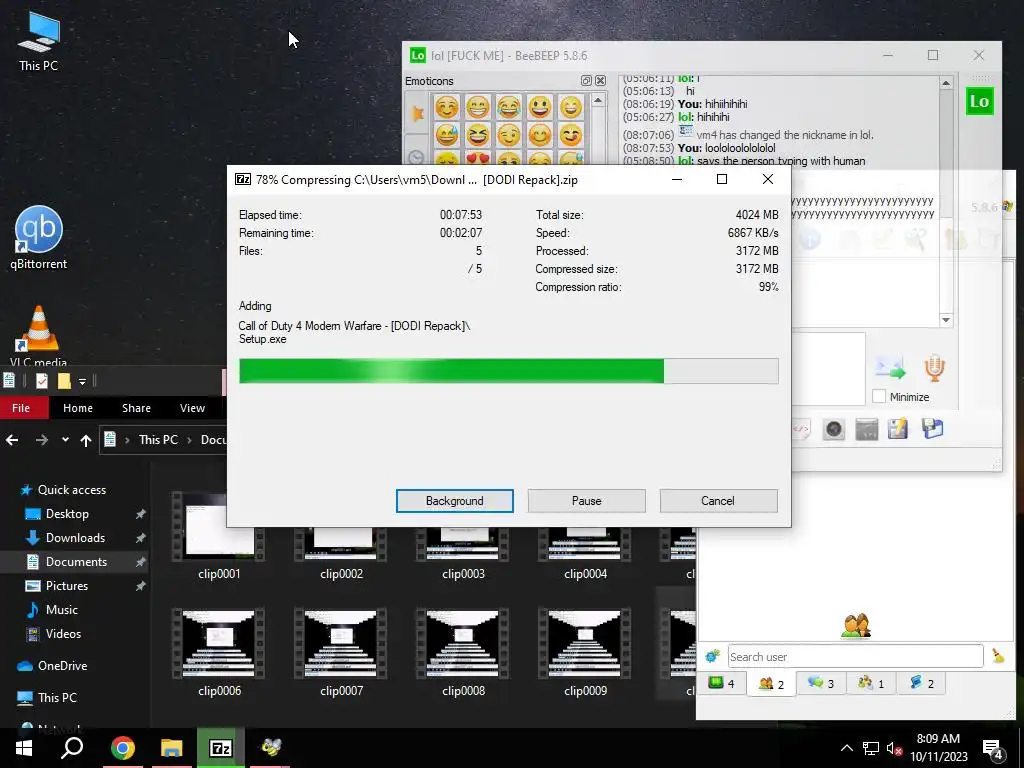Send the 7-Zip compression to Background
Viewport: 1024px width, 768px height.
tap(455, 501)
